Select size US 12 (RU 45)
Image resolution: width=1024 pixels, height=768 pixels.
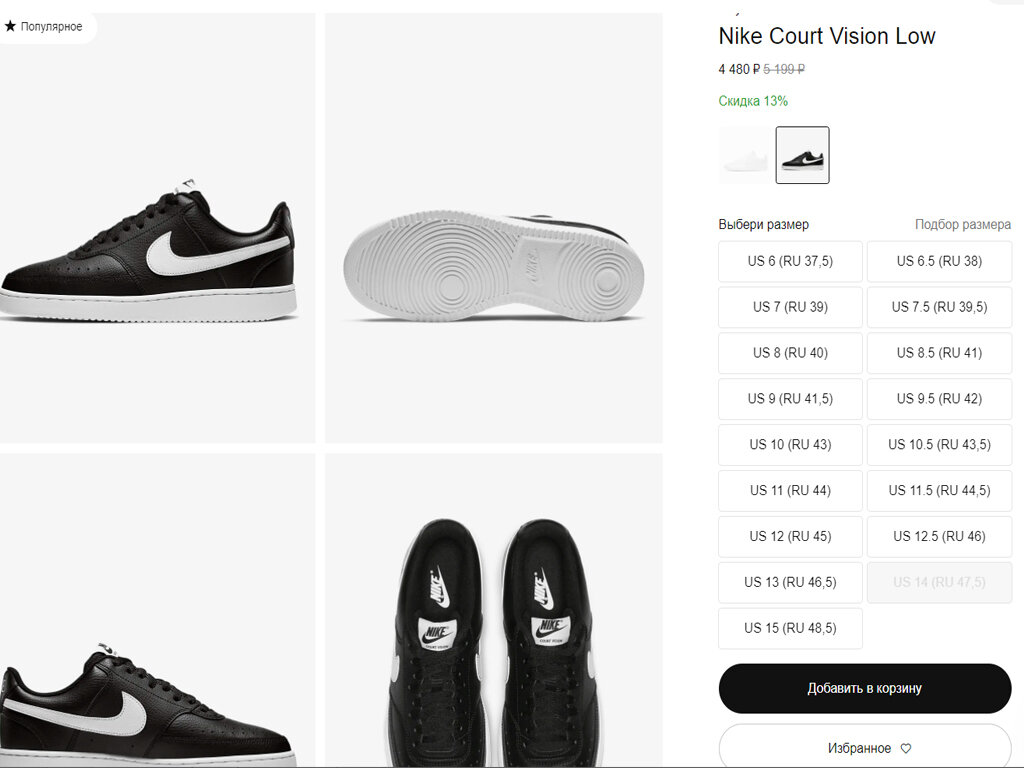[x=790, y=537]
